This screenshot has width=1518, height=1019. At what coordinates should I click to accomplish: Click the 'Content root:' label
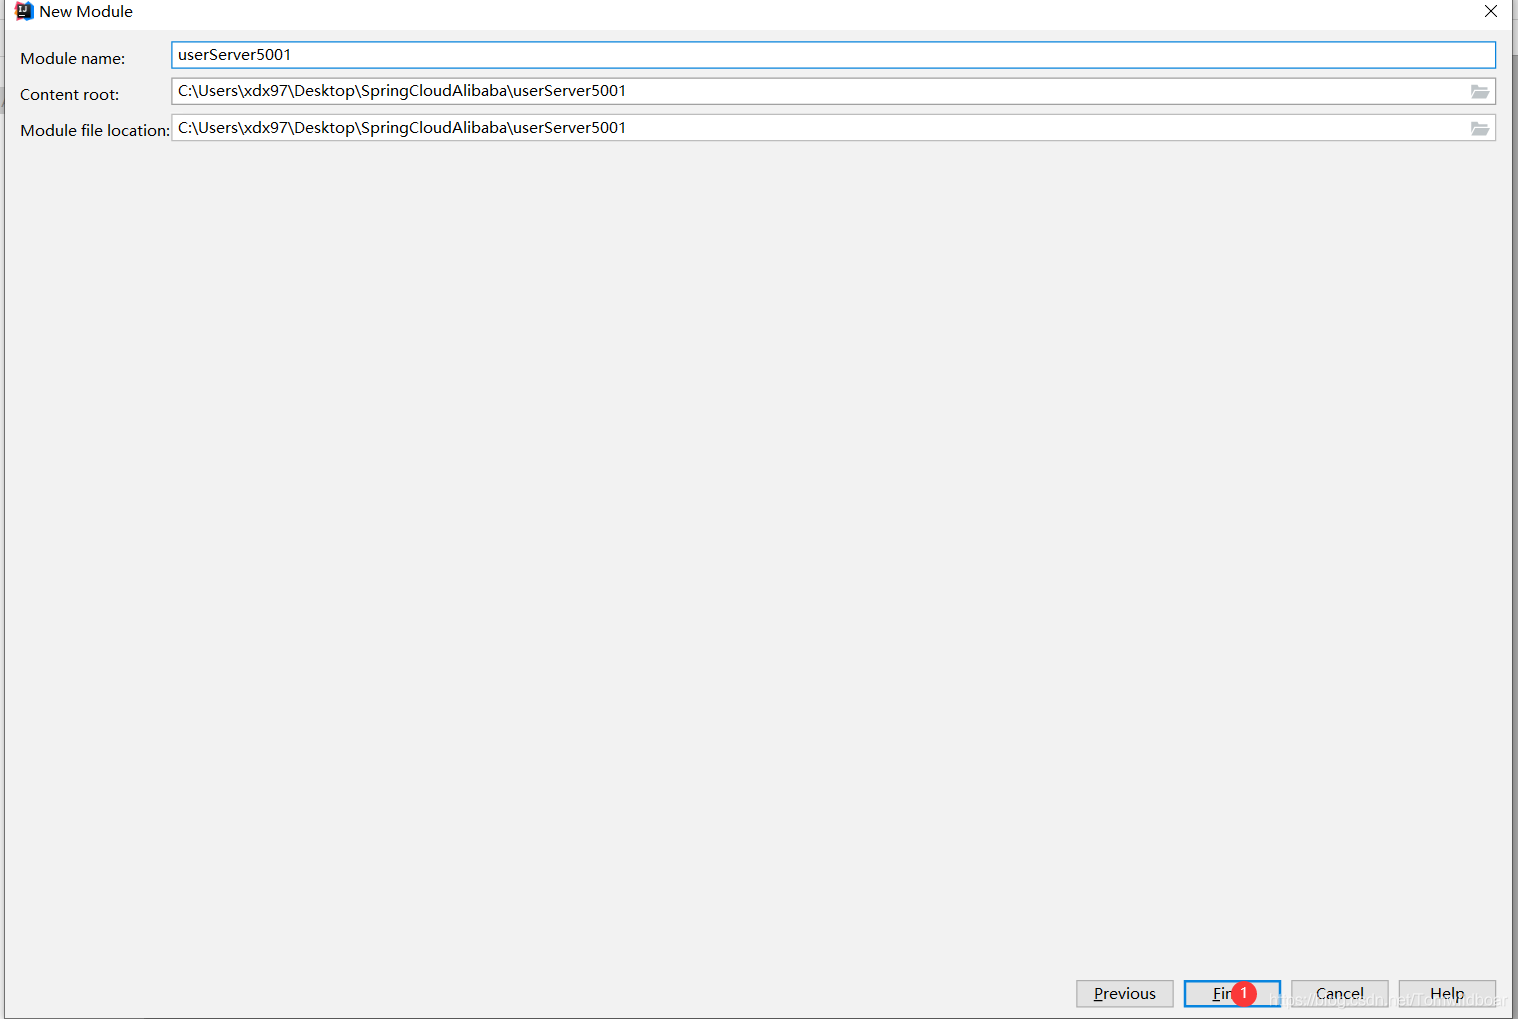70,95
